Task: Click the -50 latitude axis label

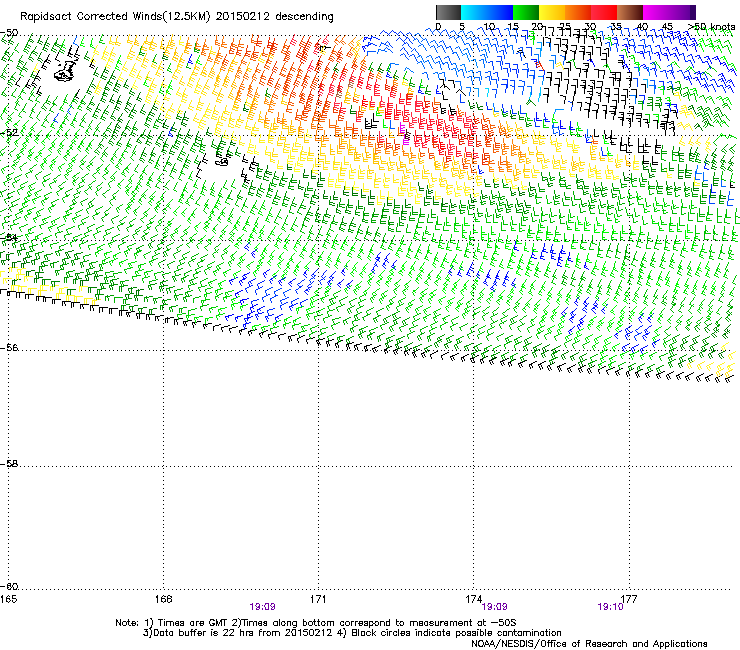Action: coord(9,33)
